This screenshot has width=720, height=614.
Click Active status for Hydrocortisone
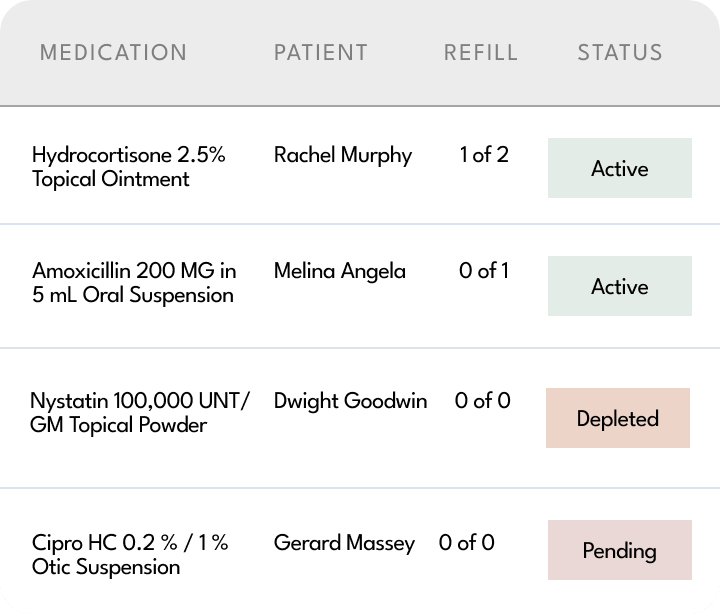tap(619, 168)
